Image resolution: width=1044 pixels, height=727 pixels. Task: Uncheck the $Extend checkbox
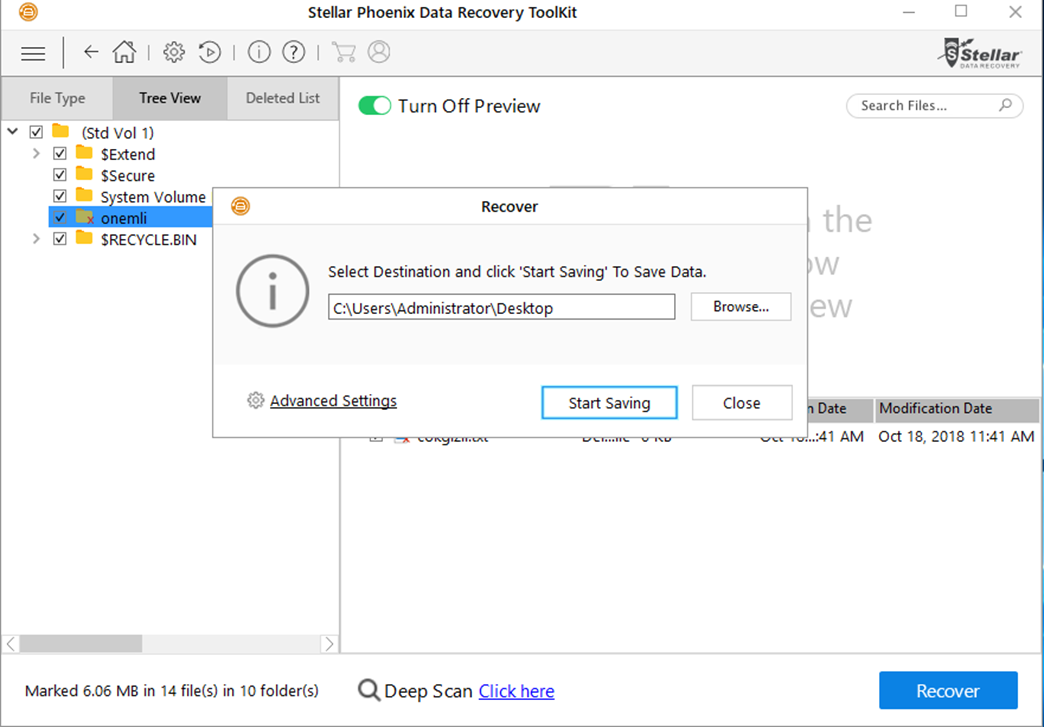(60, 154)
